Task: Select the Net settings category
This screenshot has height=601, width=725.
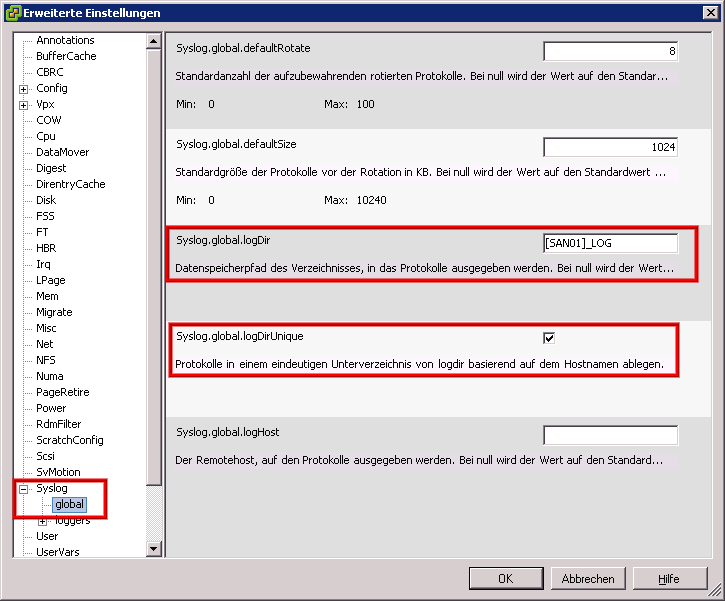Action: (x=45, y=344)
